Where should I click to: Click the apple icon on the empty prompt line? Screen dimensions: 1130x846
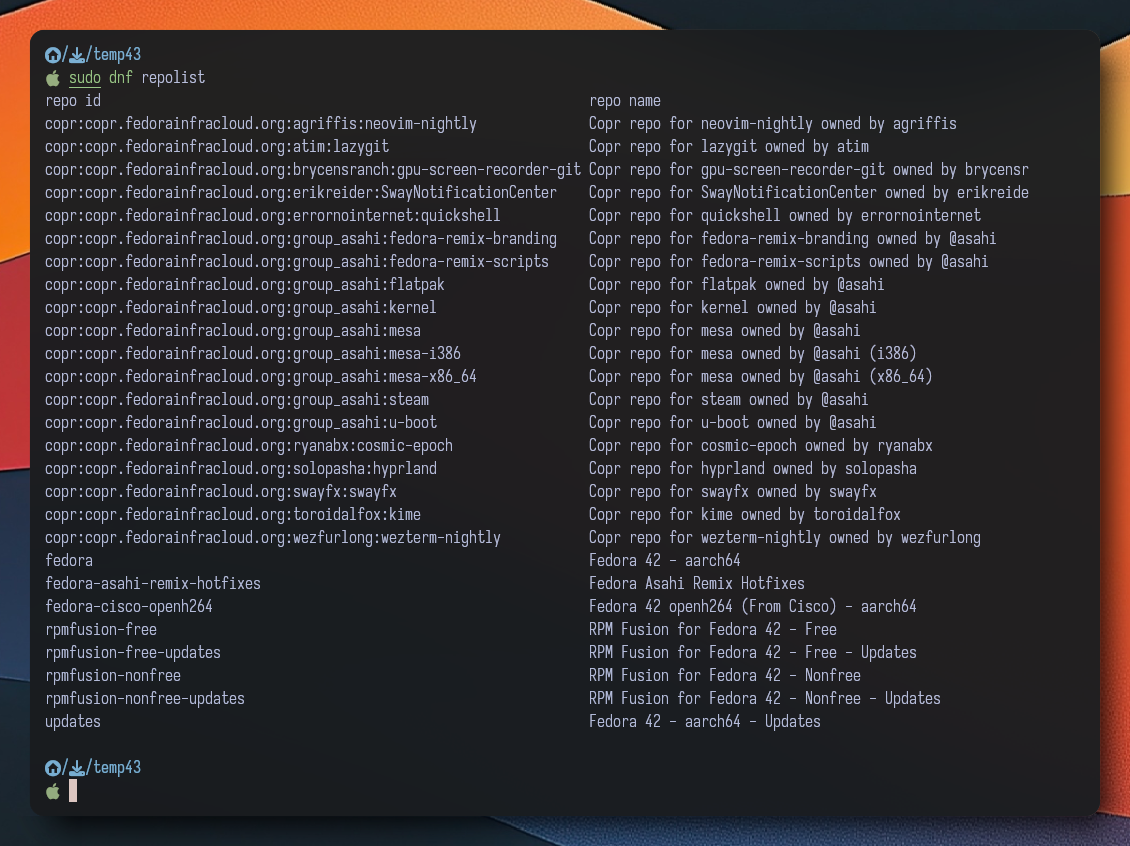(x=53, y=792)
